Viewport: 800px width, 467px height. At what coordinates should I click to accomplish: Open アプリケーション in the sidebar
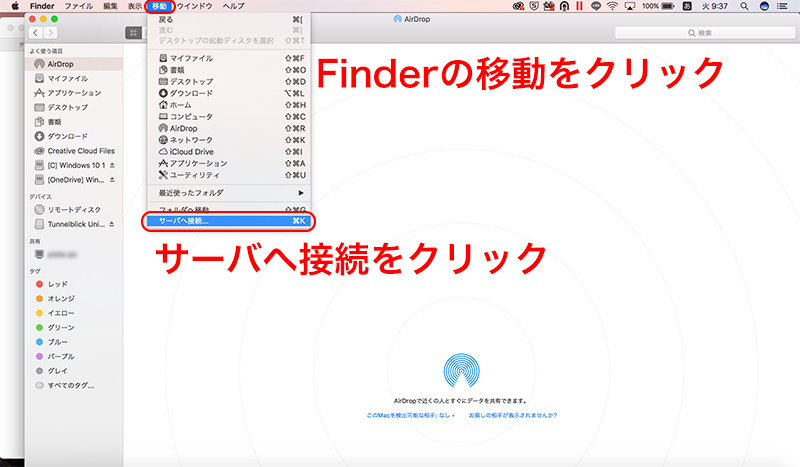[74, 93]
